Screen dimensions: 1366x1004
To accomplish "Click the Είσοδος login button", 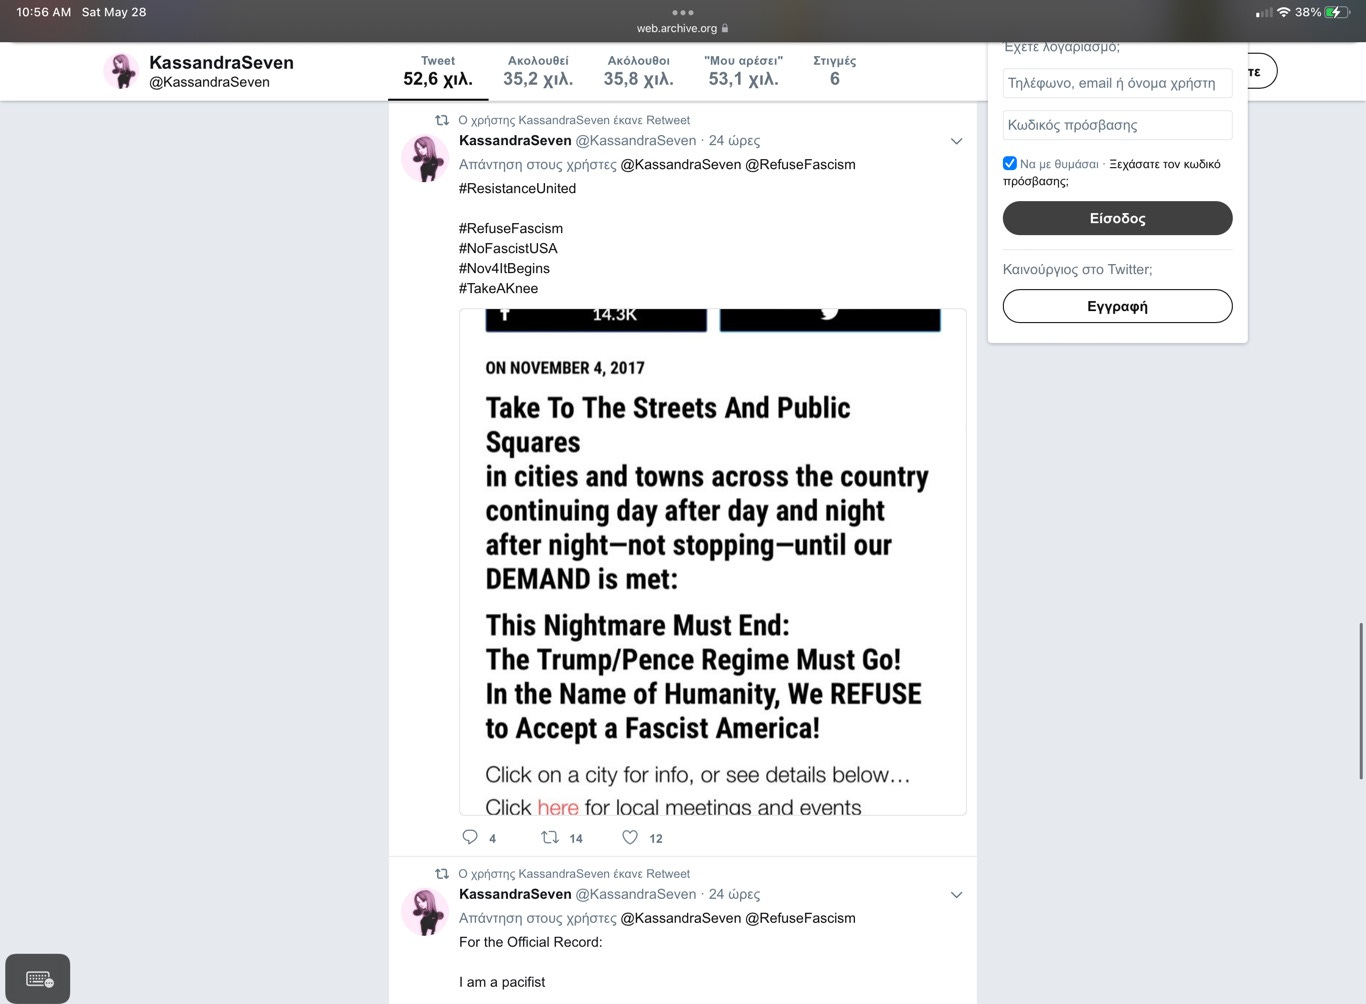I will point(1117,218).
